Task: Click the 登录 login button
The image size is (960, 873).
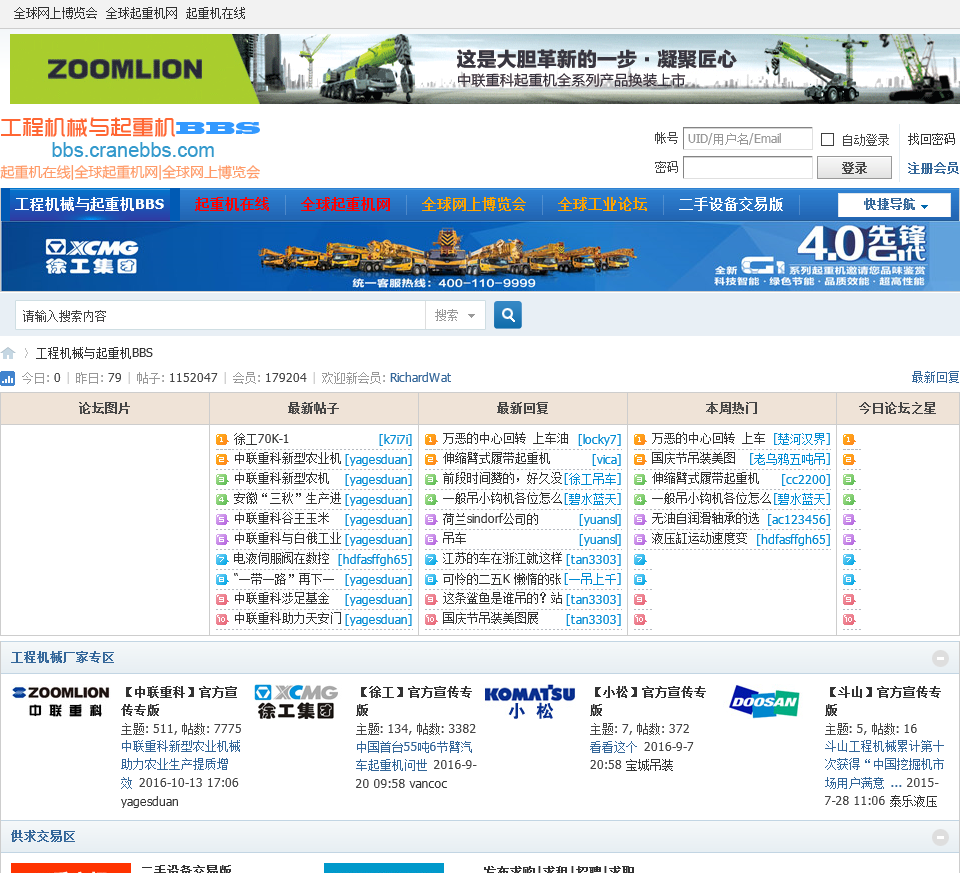Action: pyautogui.click(x=854, y=168)
